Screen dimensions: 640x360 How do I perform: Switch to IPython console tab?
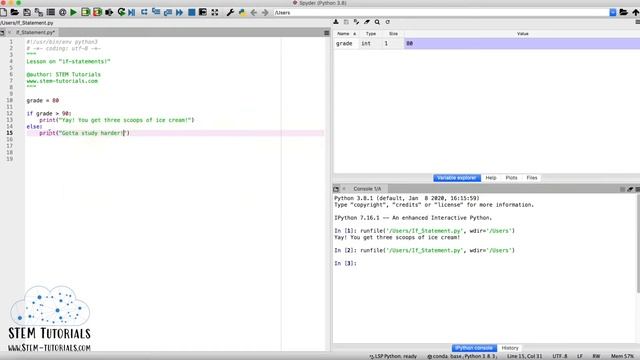click(474, 348)
